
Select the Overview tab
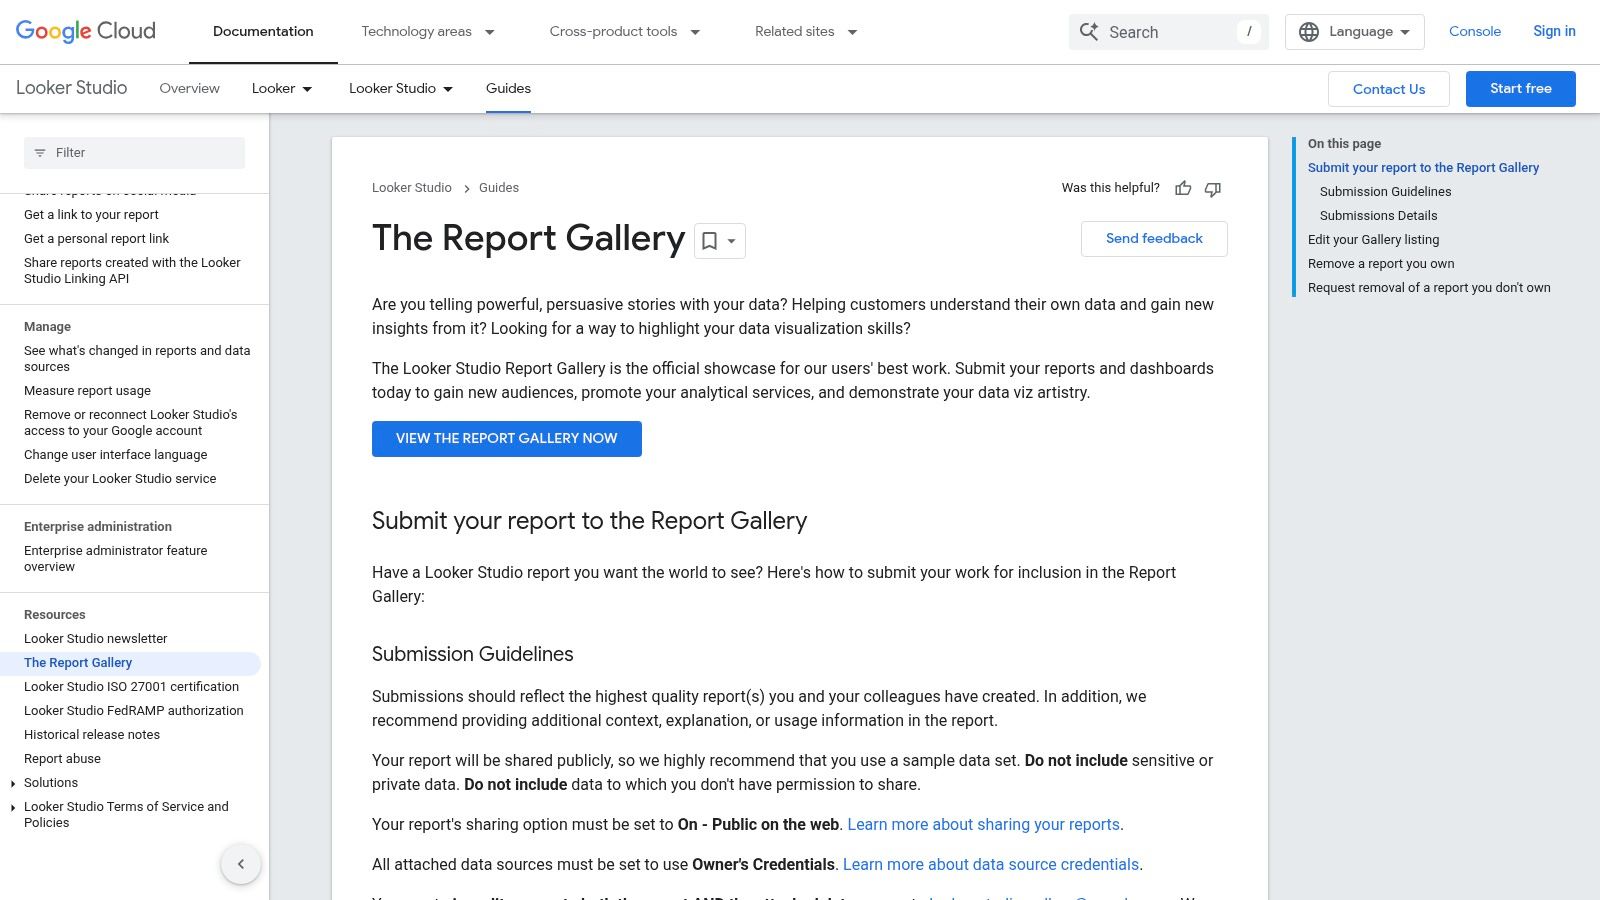(189, 88)
